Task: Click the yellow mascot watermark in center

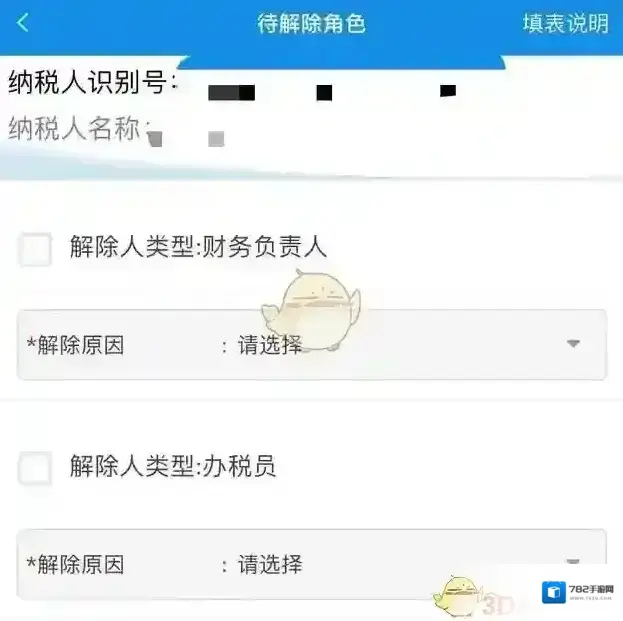Action: coord(312,311)
